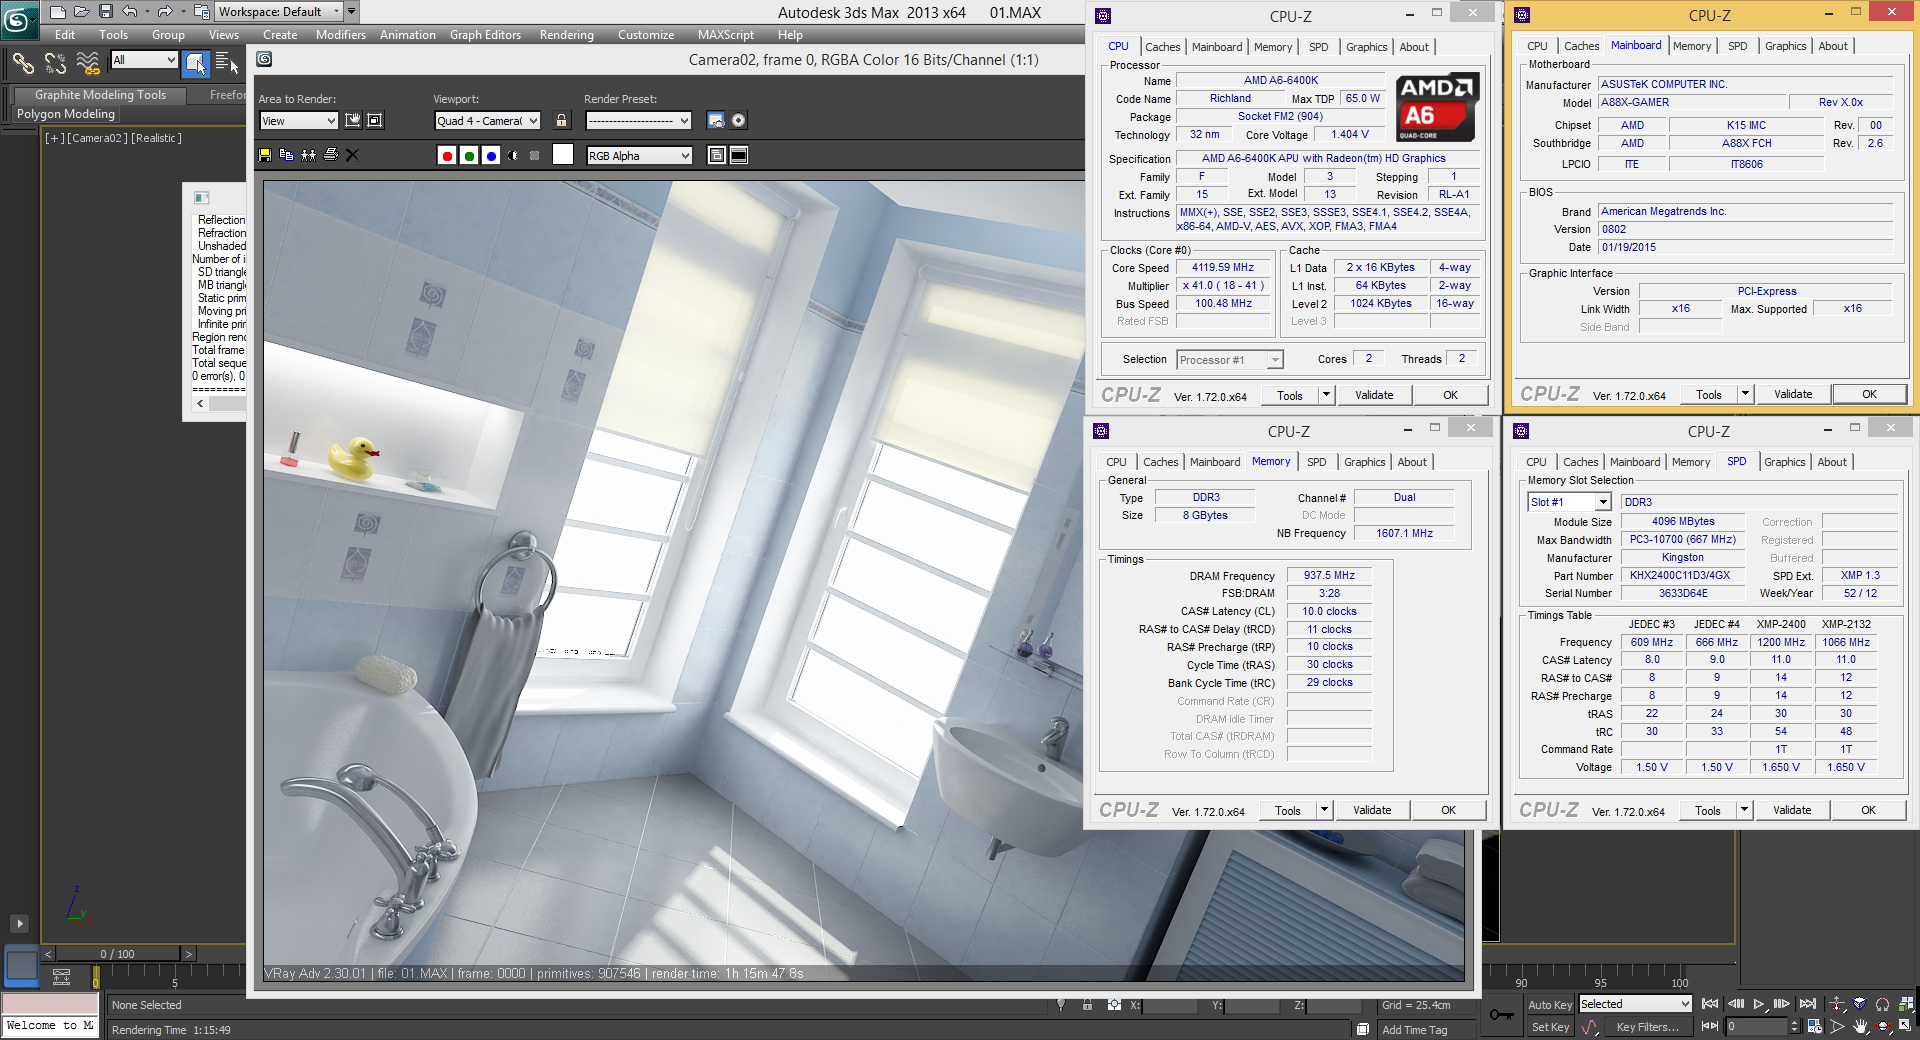Activate the Select Object tool
1920x1040 pixels.
click(x=197, y=63)
